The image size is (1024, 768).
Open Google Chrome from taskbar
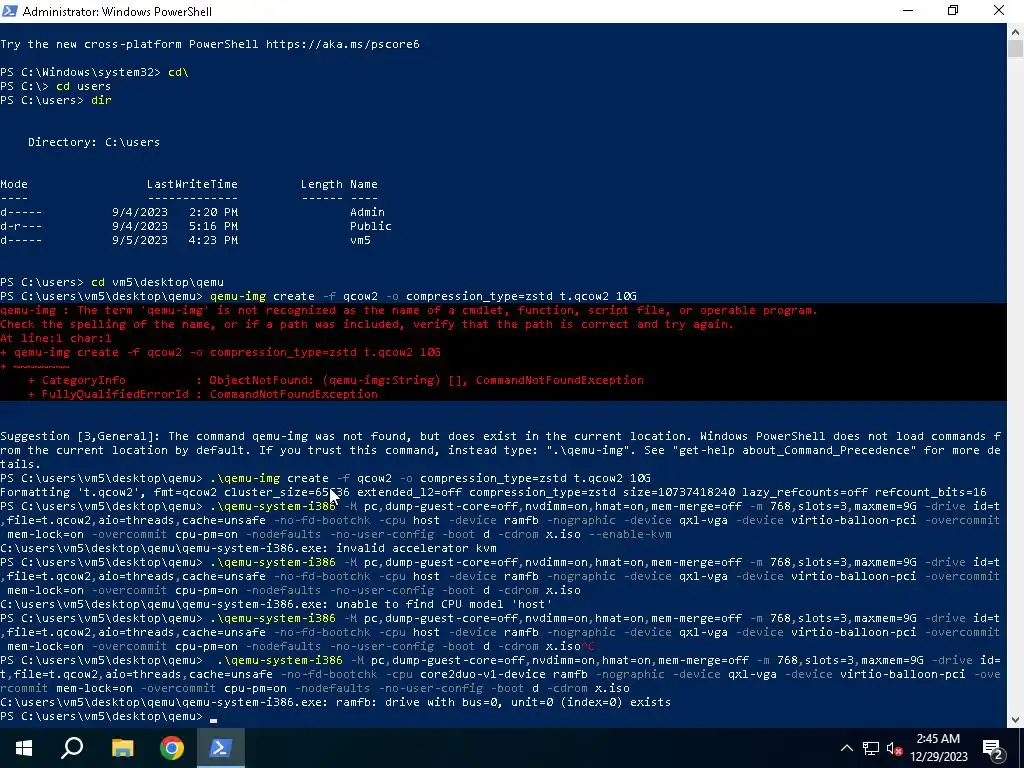(x=172, y=748)
